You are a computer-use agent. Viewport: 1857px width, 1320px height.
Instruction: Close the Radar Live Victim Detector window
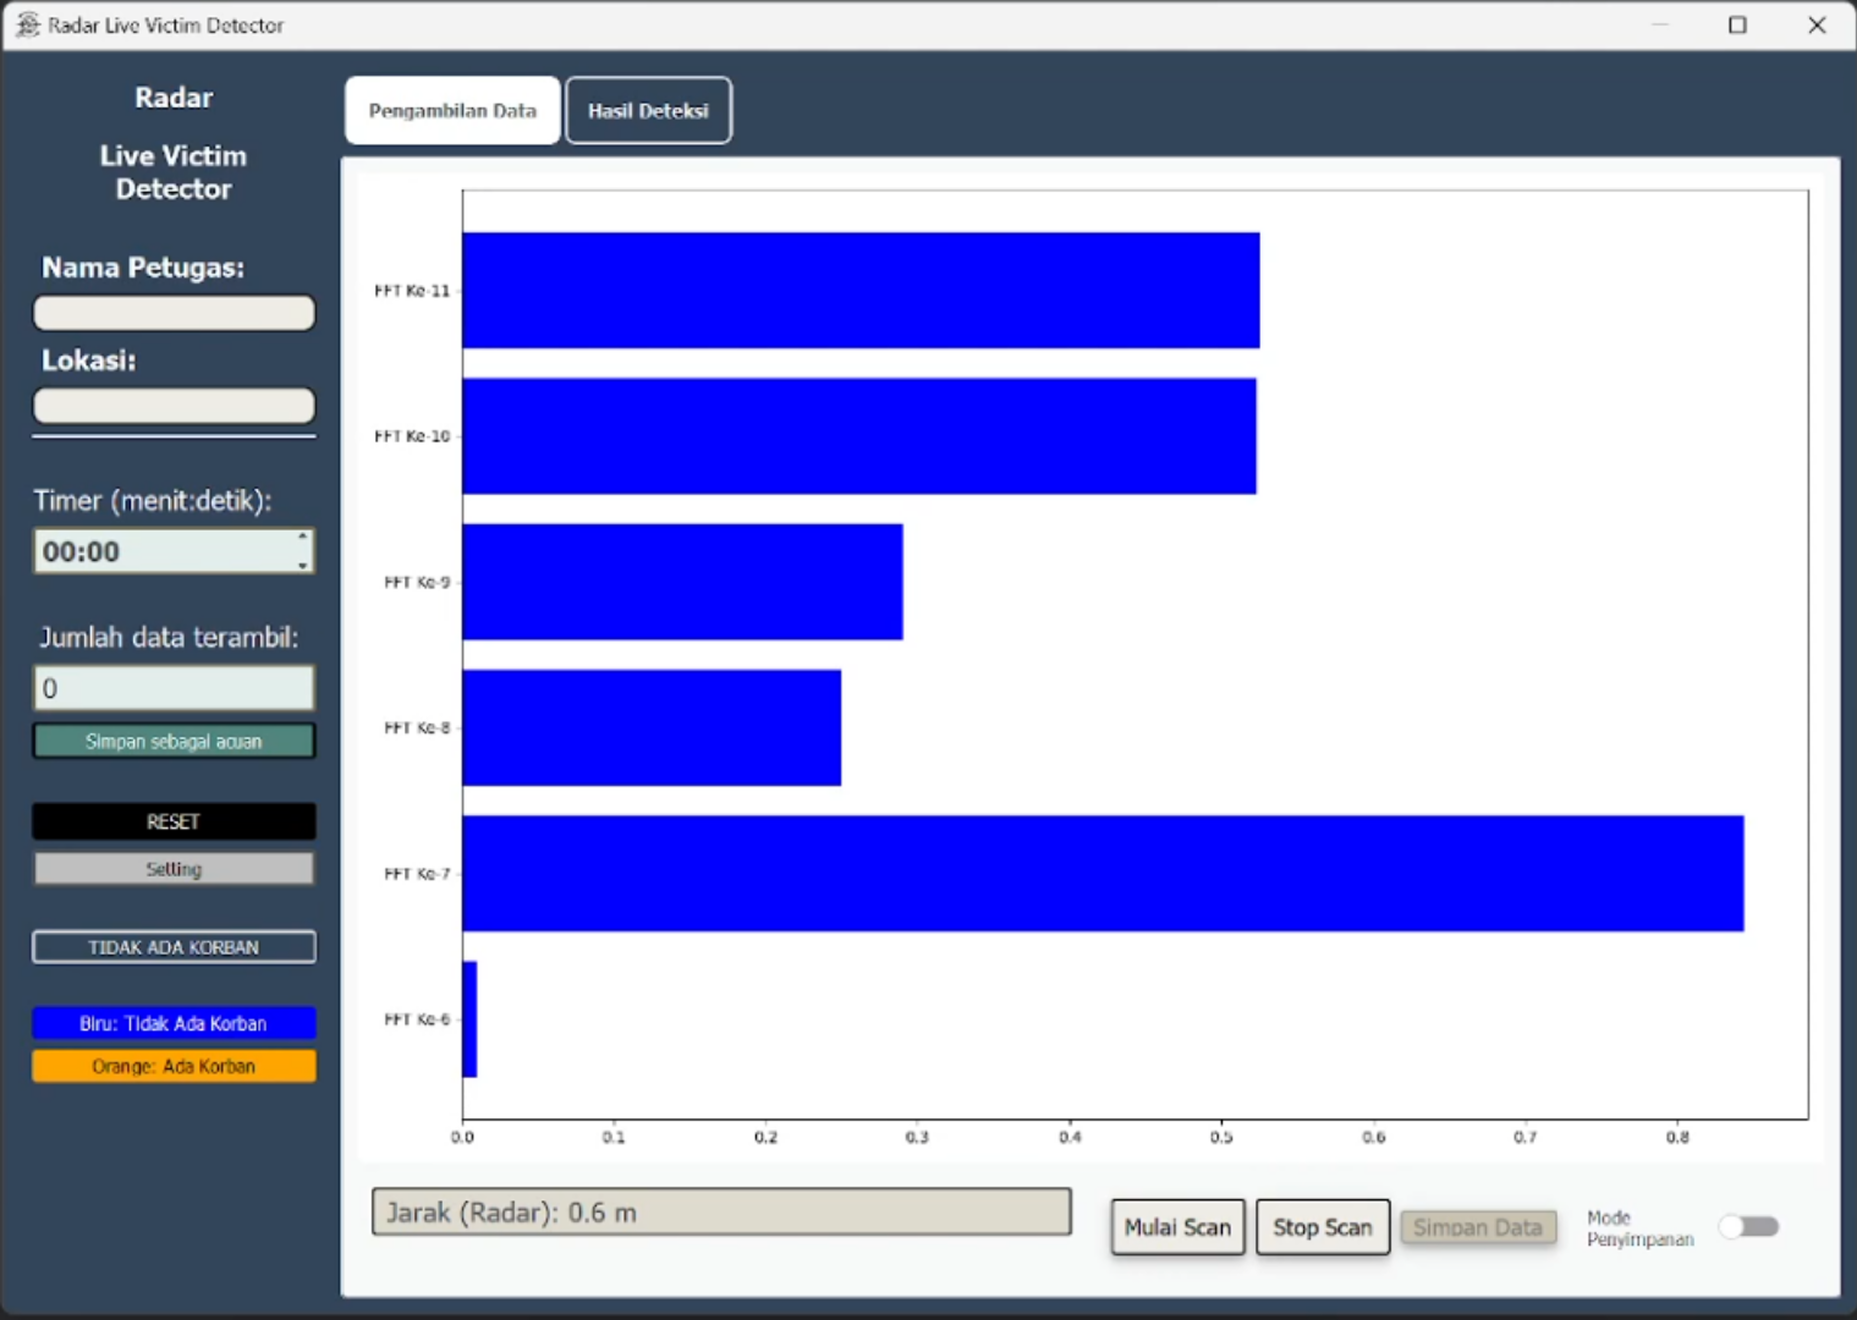click(1816, 25)
